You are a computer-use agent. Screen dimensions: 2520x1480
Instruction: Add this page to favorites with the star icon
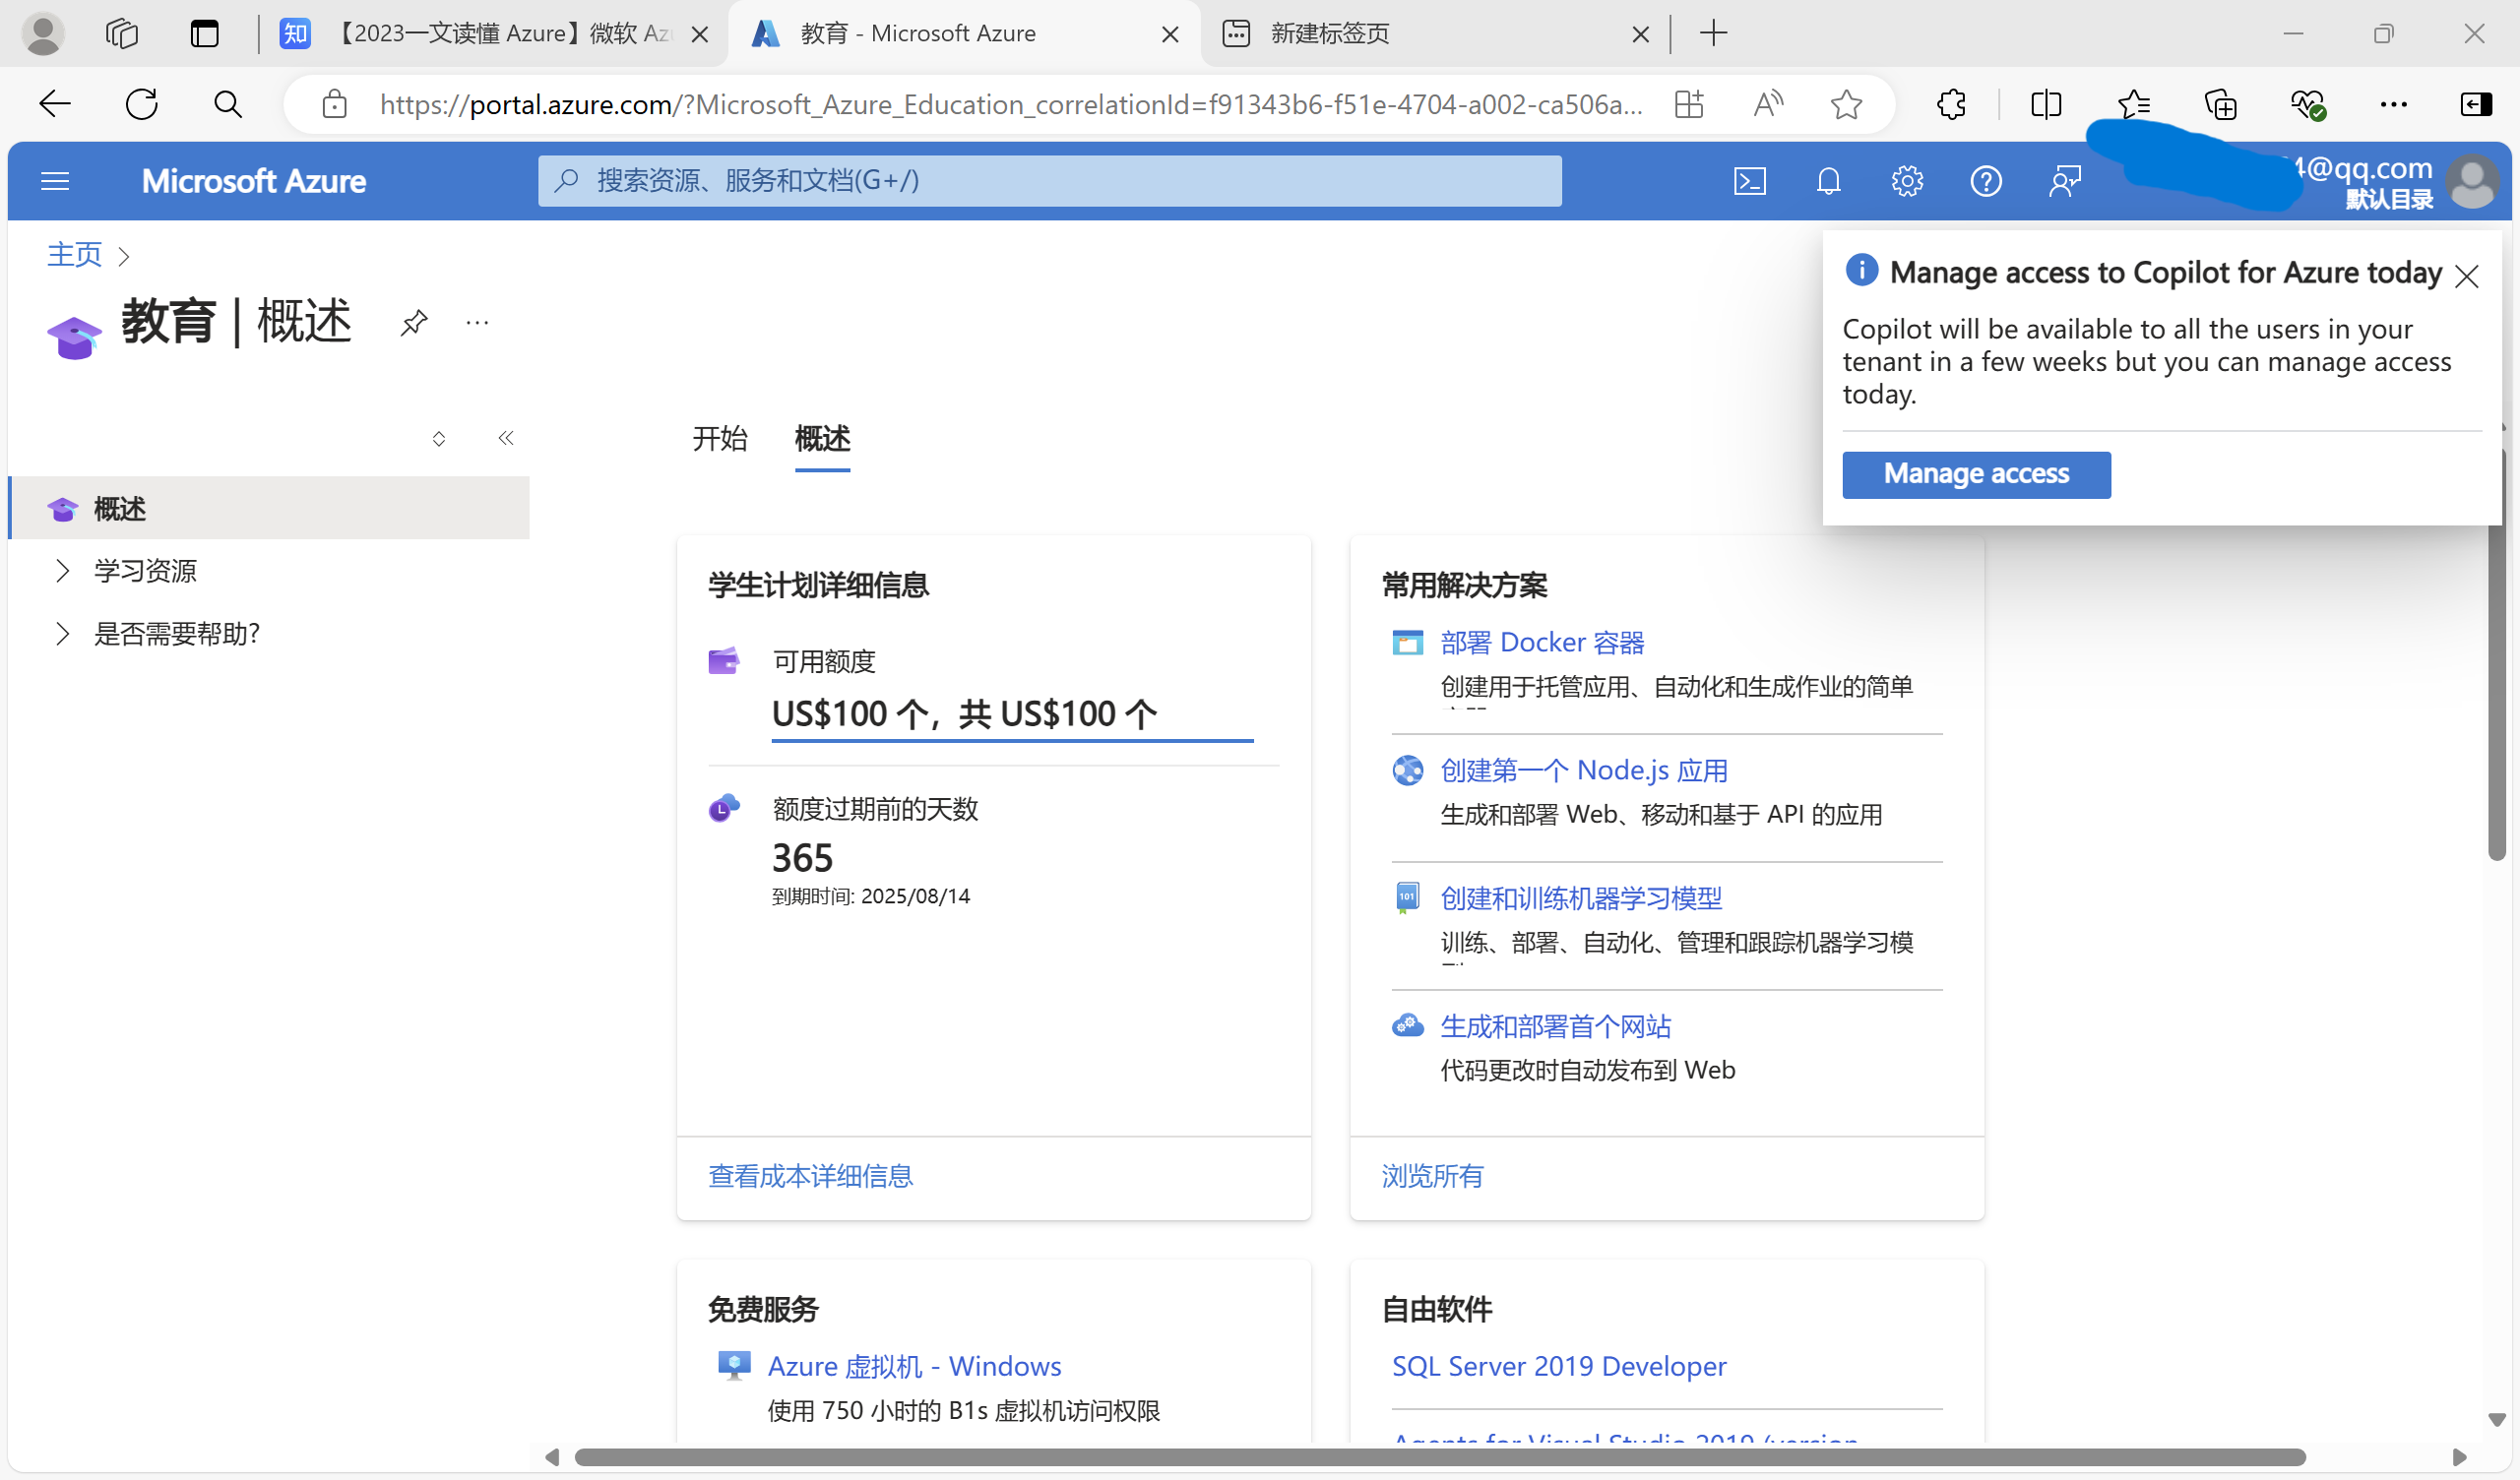click(x=1846, y=104)
